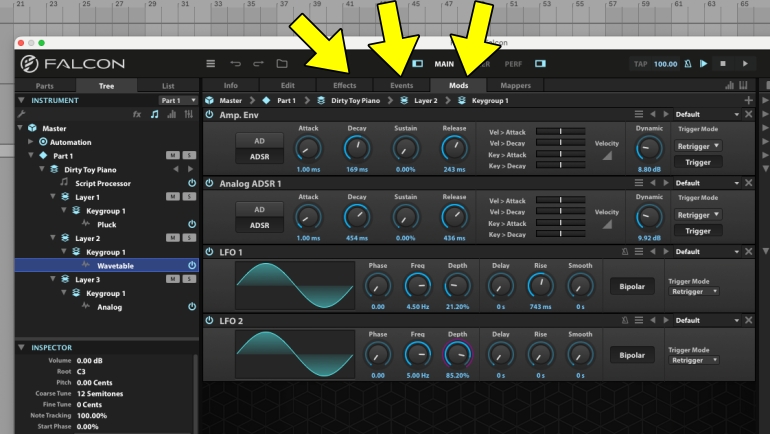Open the Events tab
This screenshot has height=434, width=770.
coord(402,85)
